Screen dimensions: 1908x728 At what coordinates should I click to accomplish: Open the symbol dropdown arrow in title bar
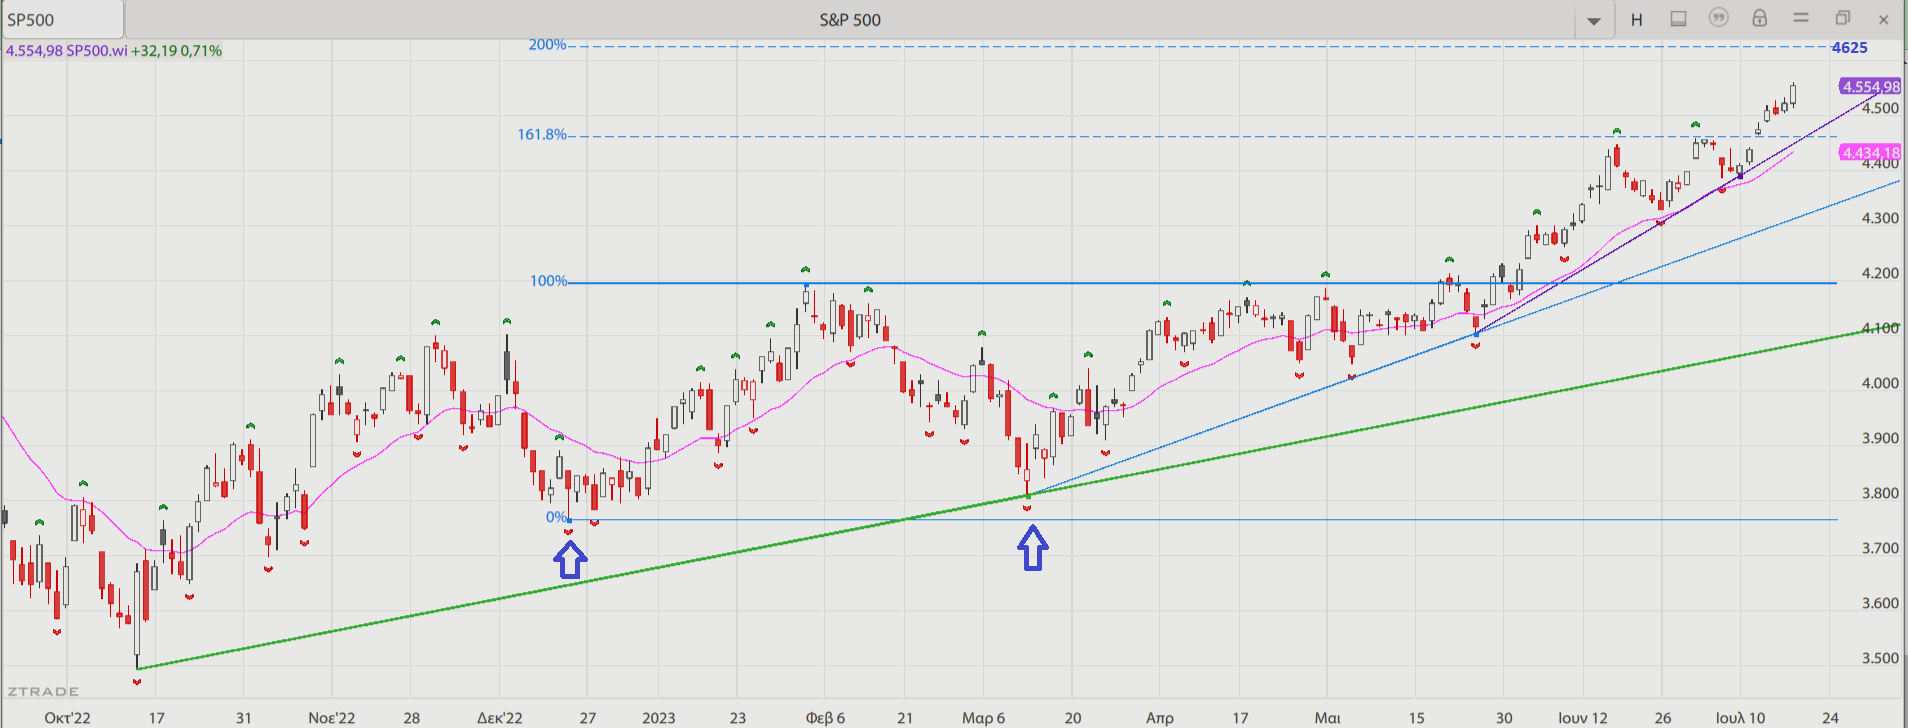point(1594,20)
